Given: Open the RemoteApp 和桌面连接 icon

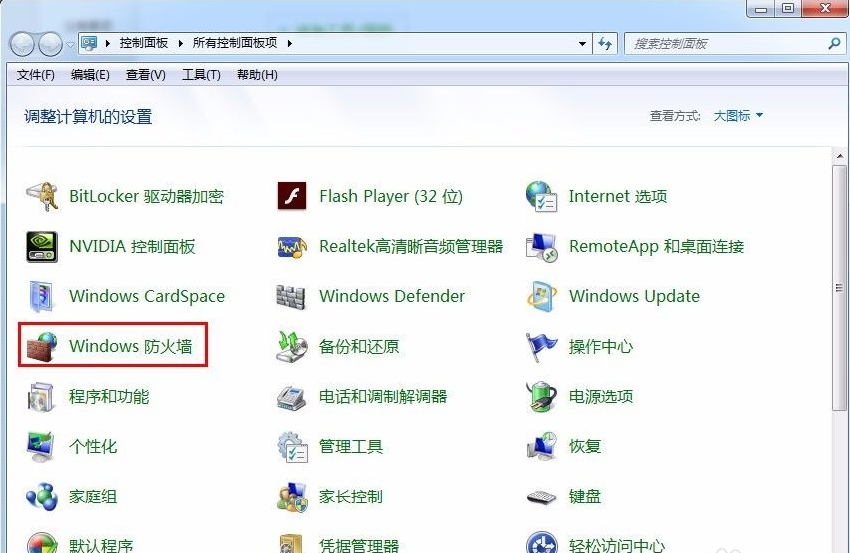Looking at the screenshot, I should pos(541,247).
